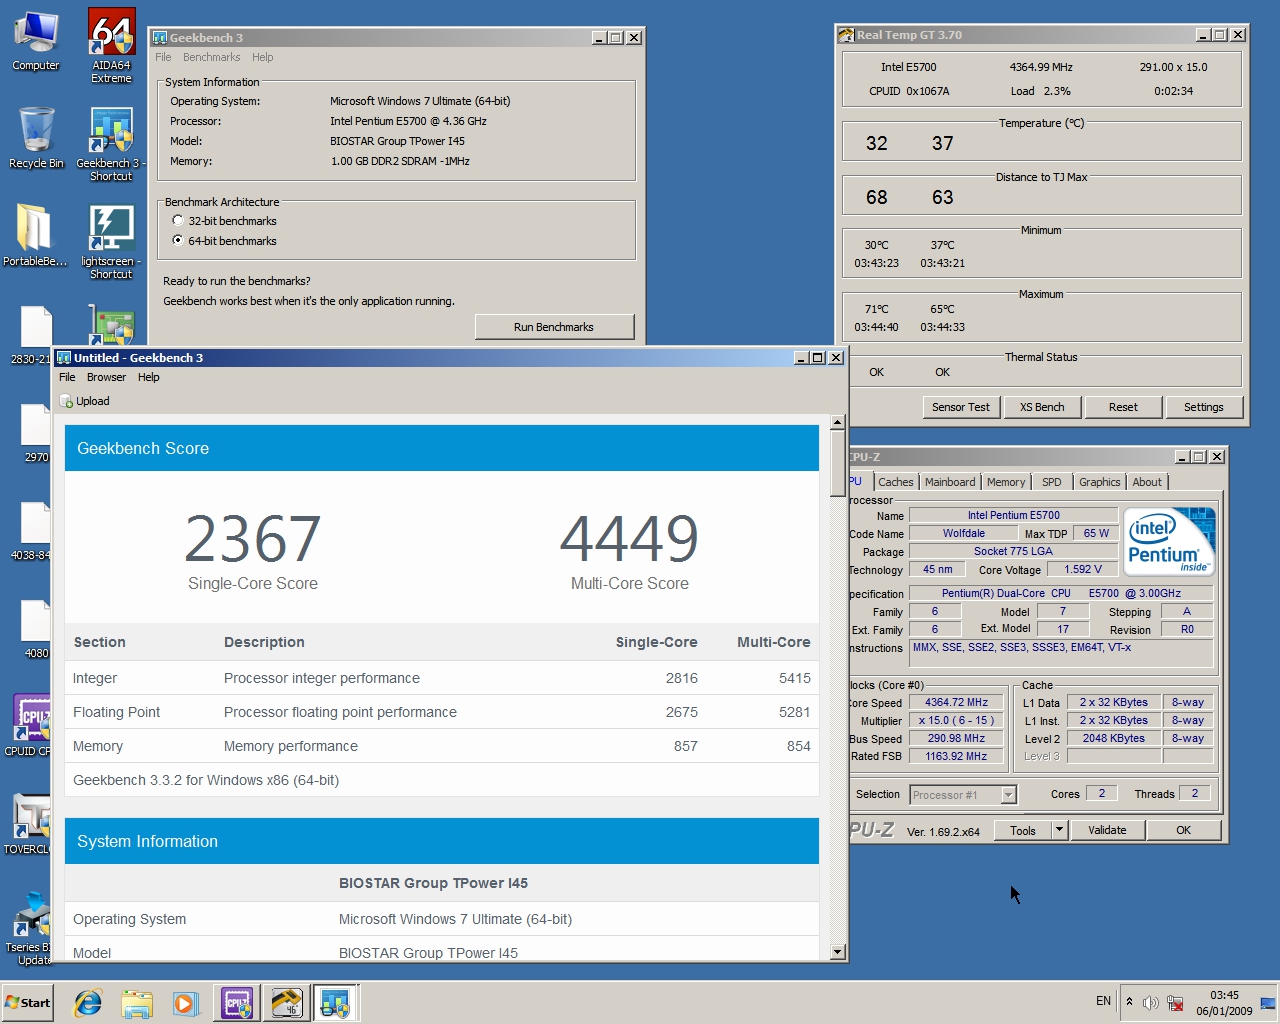The image size is (1280, 1024).
Task: Open Benchmarks menu in Geekbench 3
Action: pos(211,57)
